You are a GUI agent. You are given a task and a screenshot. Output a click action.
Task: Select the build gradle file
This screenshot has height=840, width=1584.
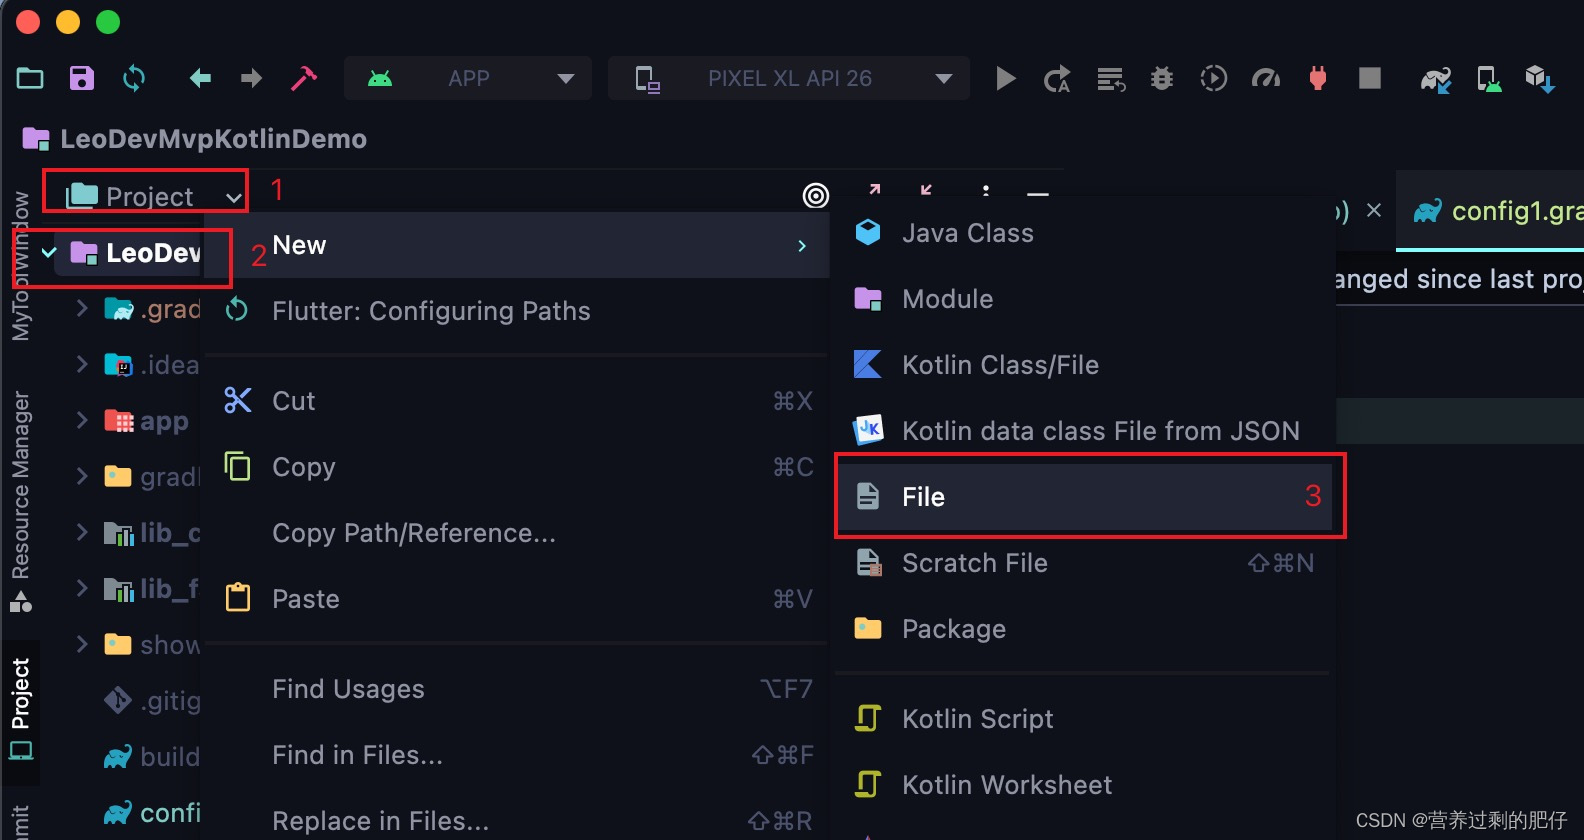[152, 757]
